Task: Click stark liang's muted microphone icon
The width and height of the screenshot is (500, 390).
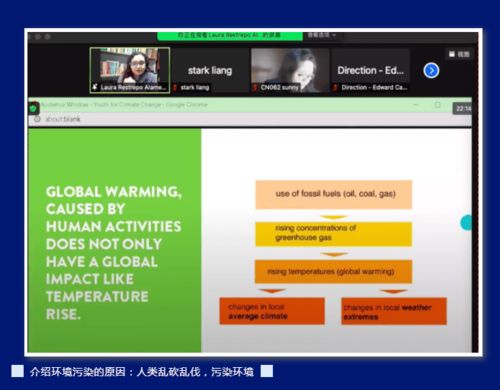Action: (175, 88)
